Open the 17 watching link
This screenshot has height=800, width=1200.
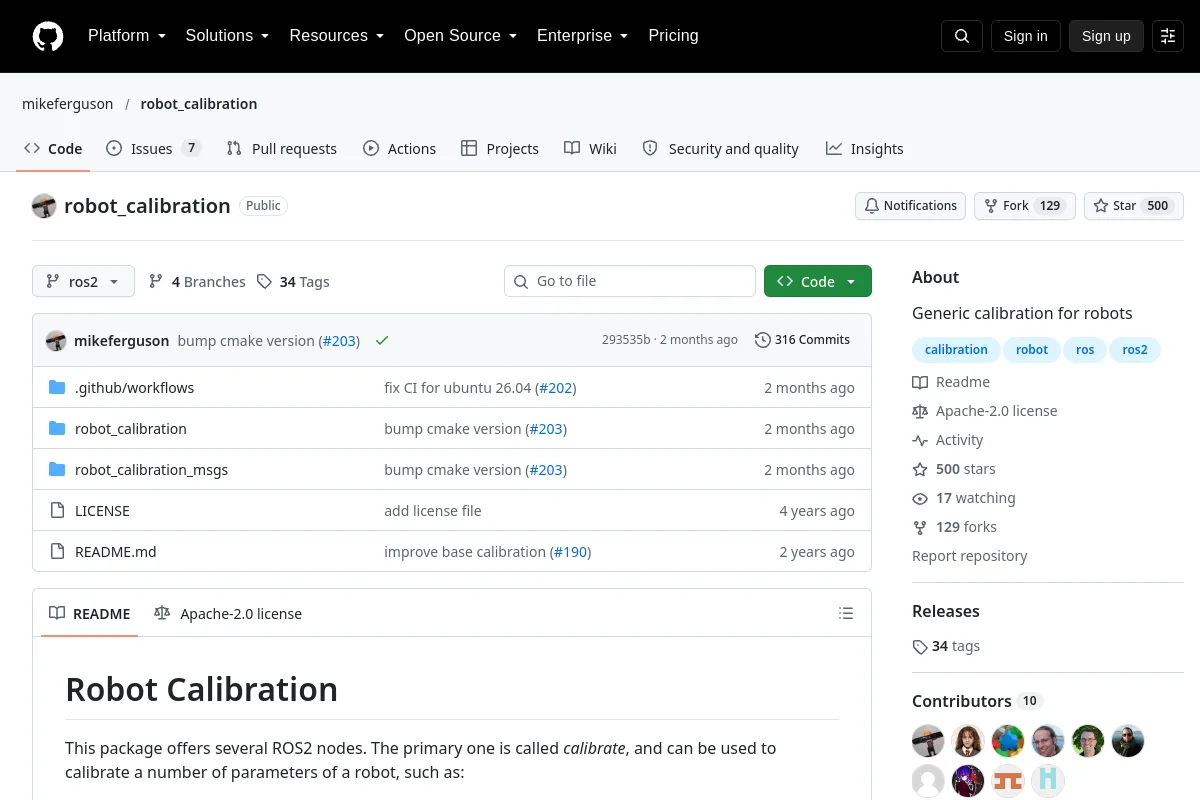[964, 498]
